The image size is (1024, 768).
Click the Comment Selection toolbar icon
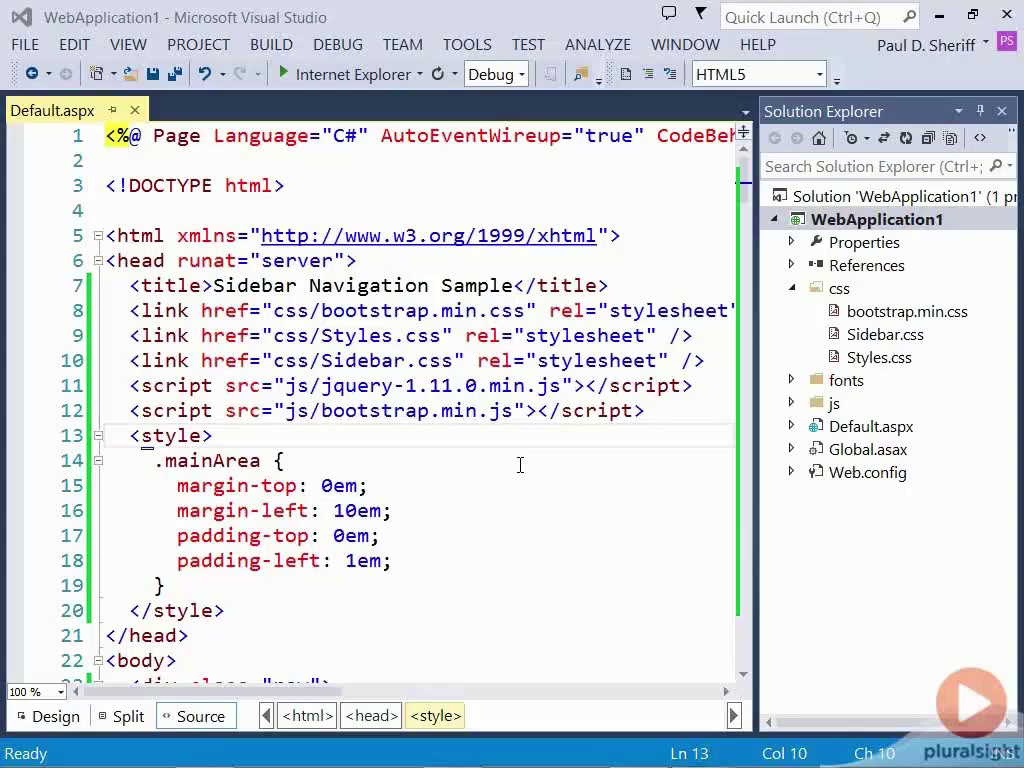pyautogui.click(x=670, y=74)
